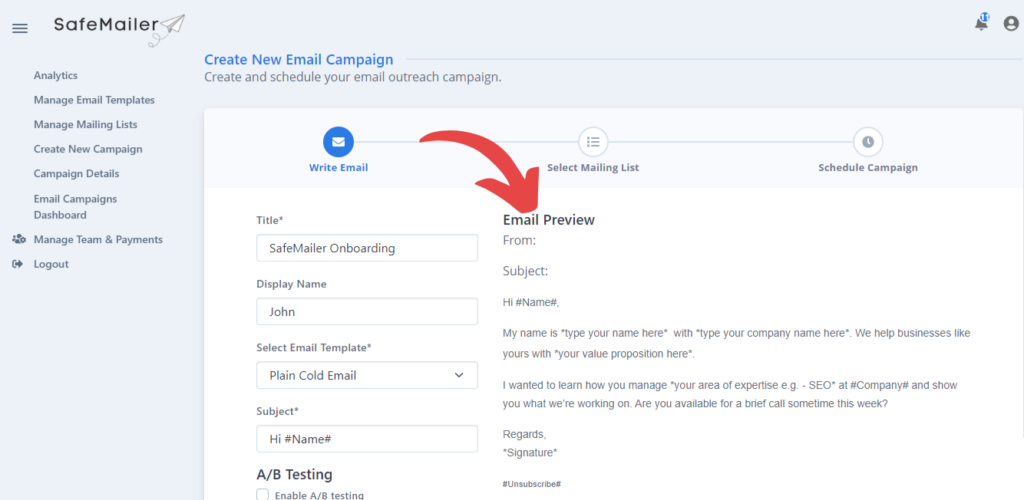Click the Select Mailing List step label
Image resolution: width=1024 pixels, height=500 pixels.
[593, 168]
